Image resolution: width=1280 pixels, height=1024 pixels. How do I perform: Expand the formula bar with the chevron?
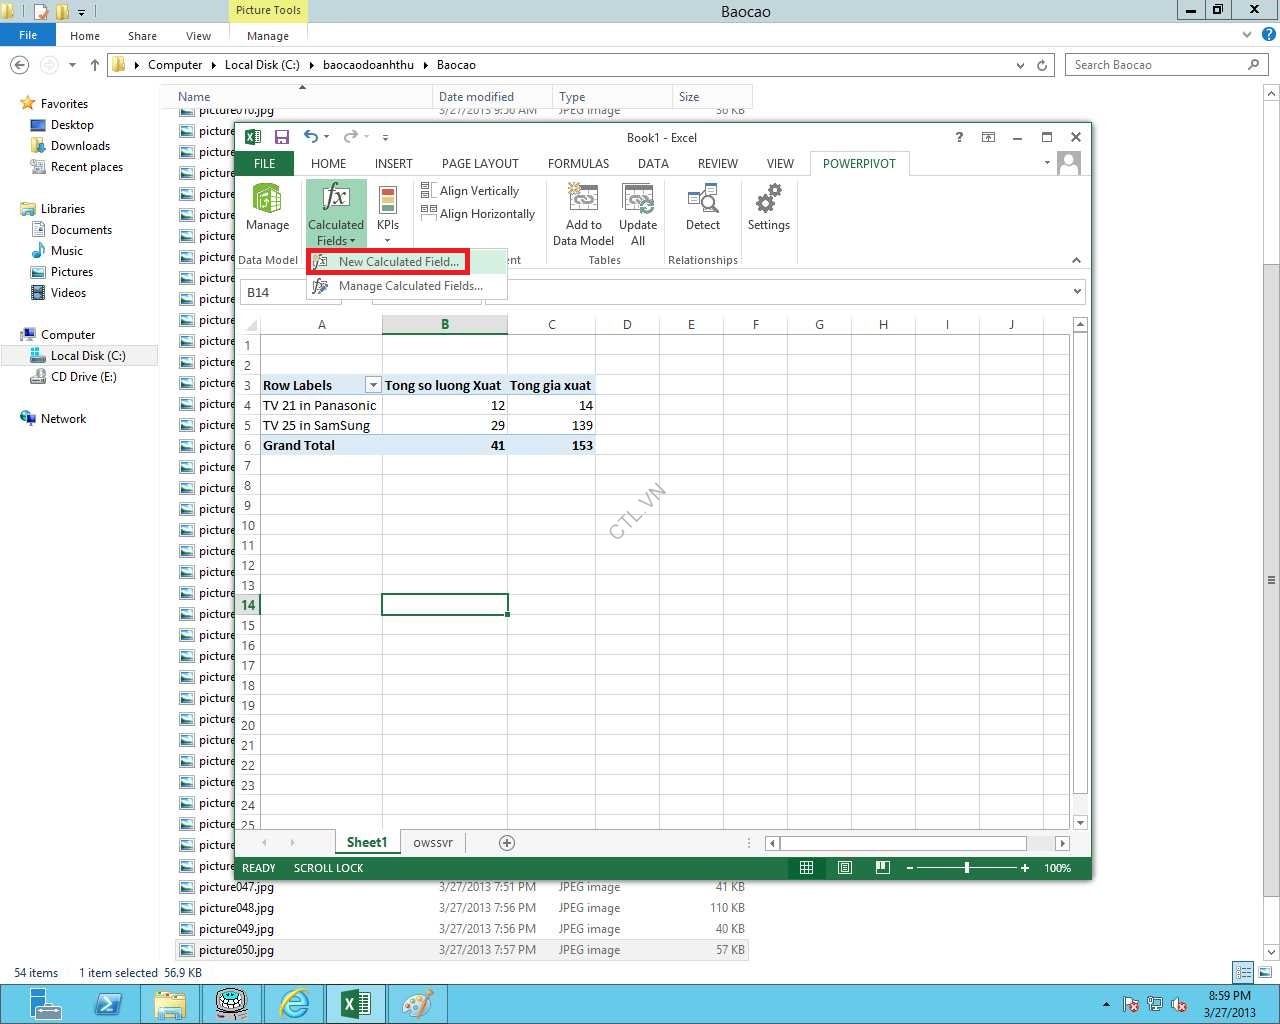point(1077,292)
